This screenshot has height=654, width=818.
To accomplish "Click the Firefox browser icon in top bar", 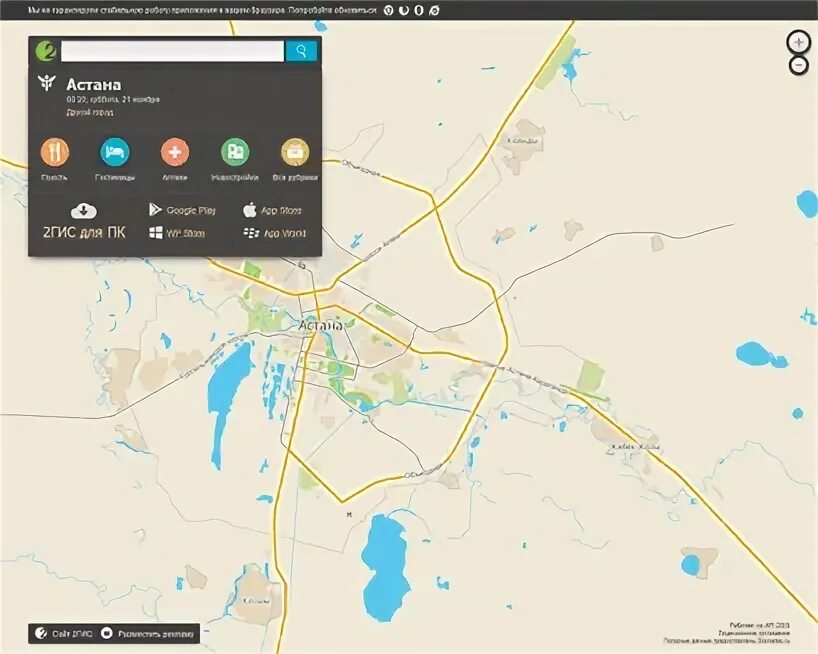I will [403, 10].
